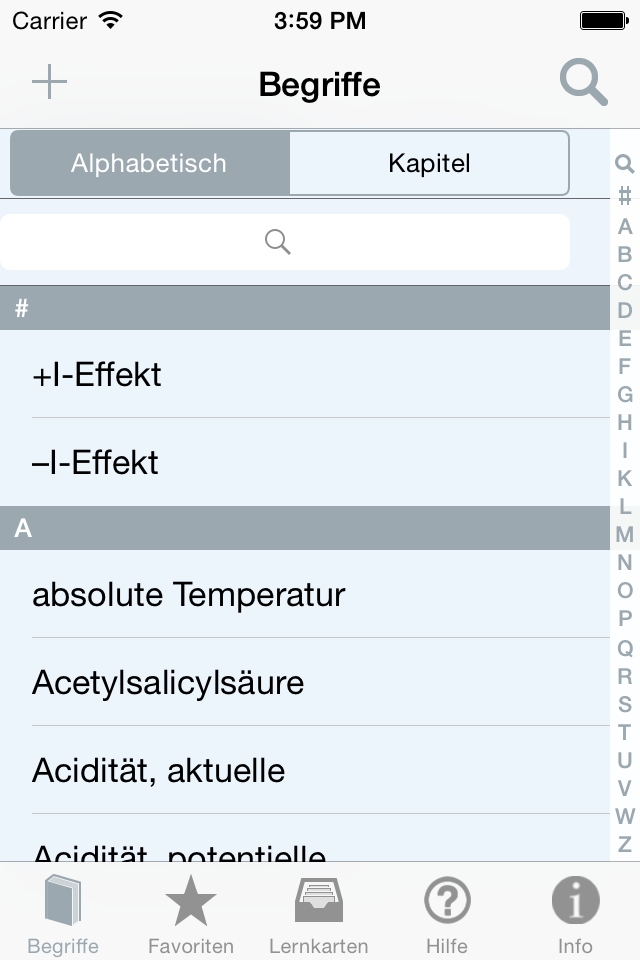Open Acidität, aktuelle entry

click(305, 770)
